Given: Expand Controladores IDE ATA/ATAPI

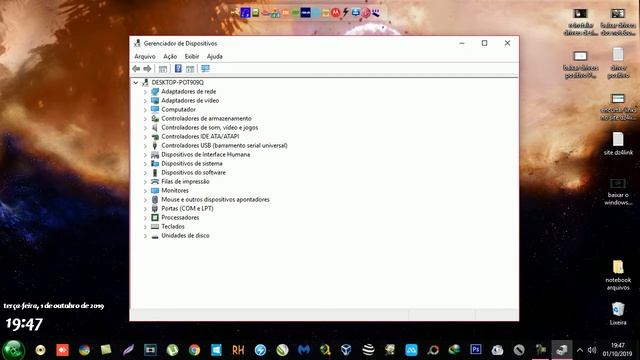Looking at the screenshot, I should pyautogui.click(x=145, y=137).
